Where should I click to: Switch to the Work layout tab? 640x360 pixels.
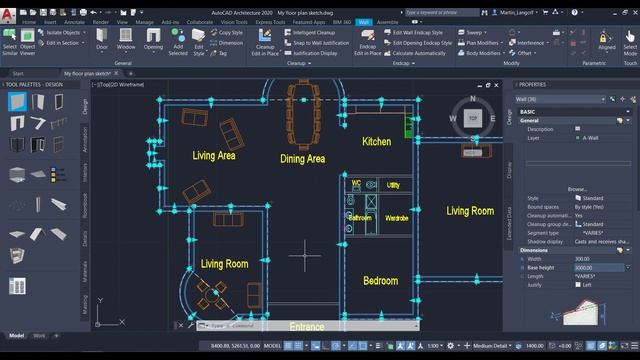(x=39, y=336)
